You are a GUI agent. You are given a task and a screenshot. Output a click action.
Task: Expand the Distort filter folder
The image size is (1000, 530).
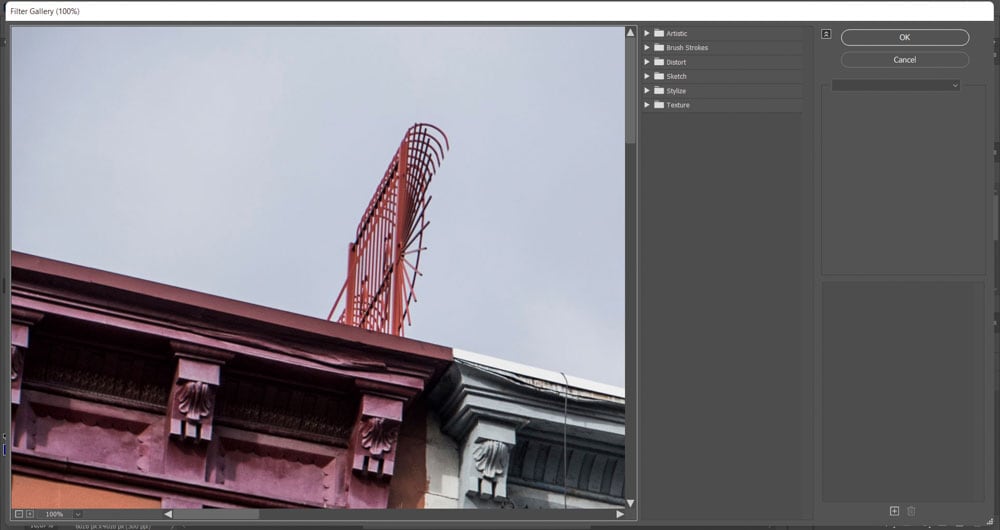click(647, 62)
